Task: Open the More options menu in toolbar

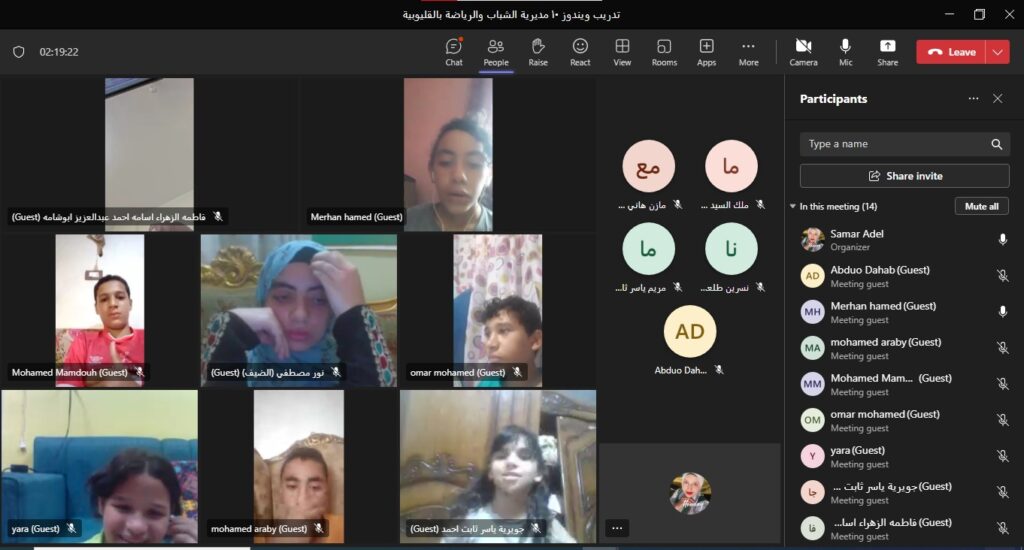Action: coord(748,52)
